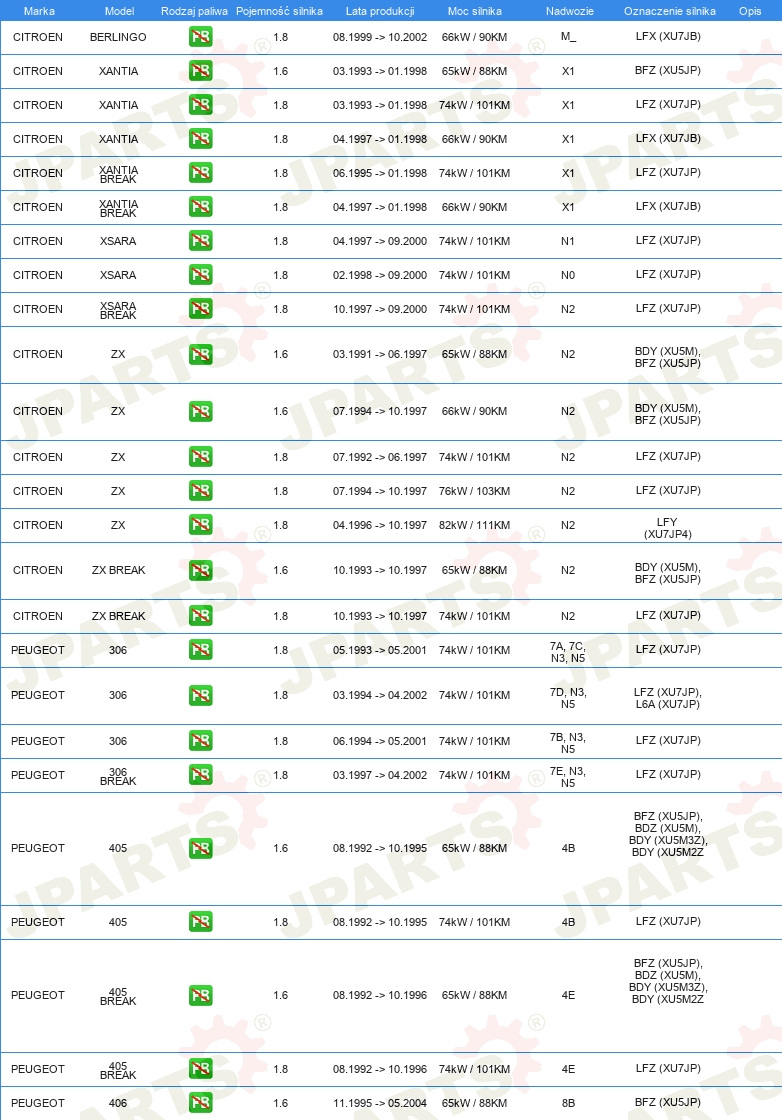
Task: Click the Model column header
Action: pos(119,11)
